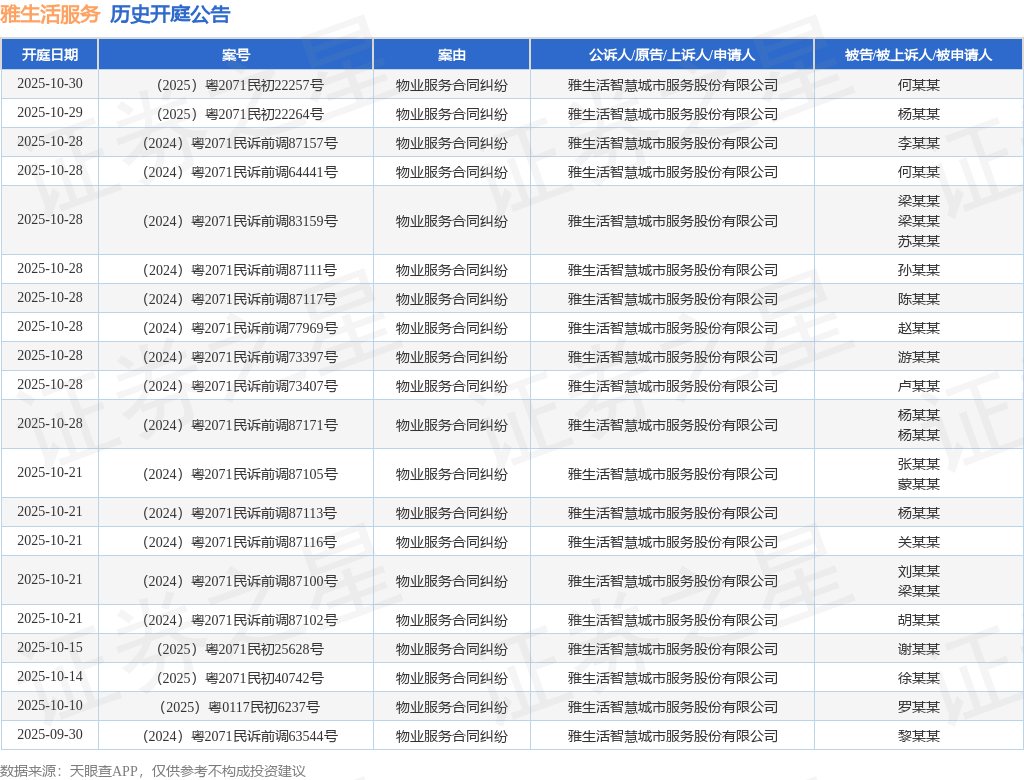This screenshot has height=780, width=1024.
Task: Click case number 粤2071民初22264号
Action: point(264,114)
